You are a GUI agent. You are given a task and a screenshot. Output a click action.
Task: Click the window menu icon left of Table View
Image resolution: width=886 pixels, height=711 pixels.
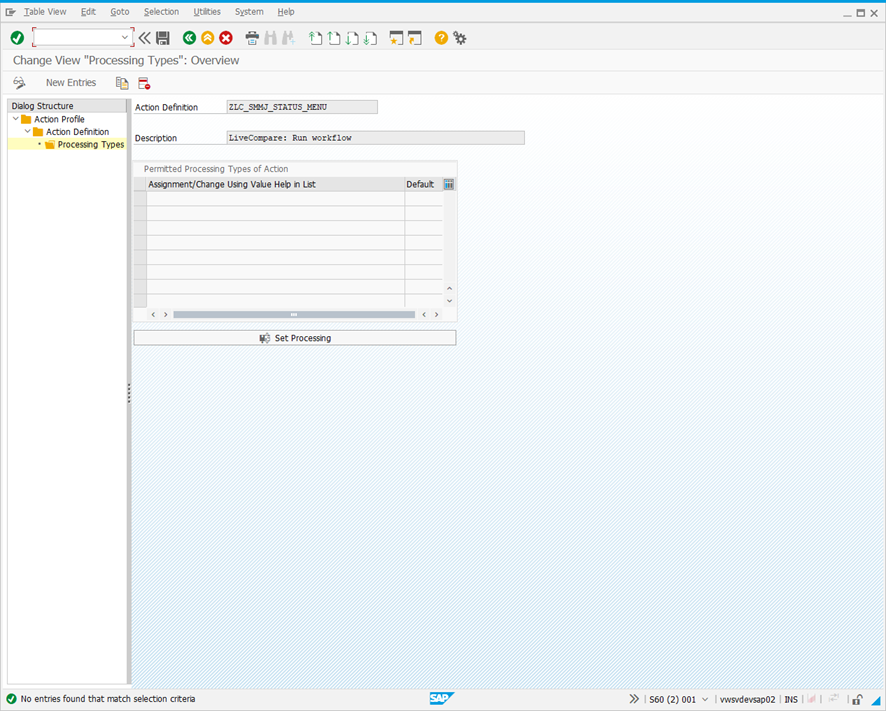pyautogui.click(x=10, y=12)
